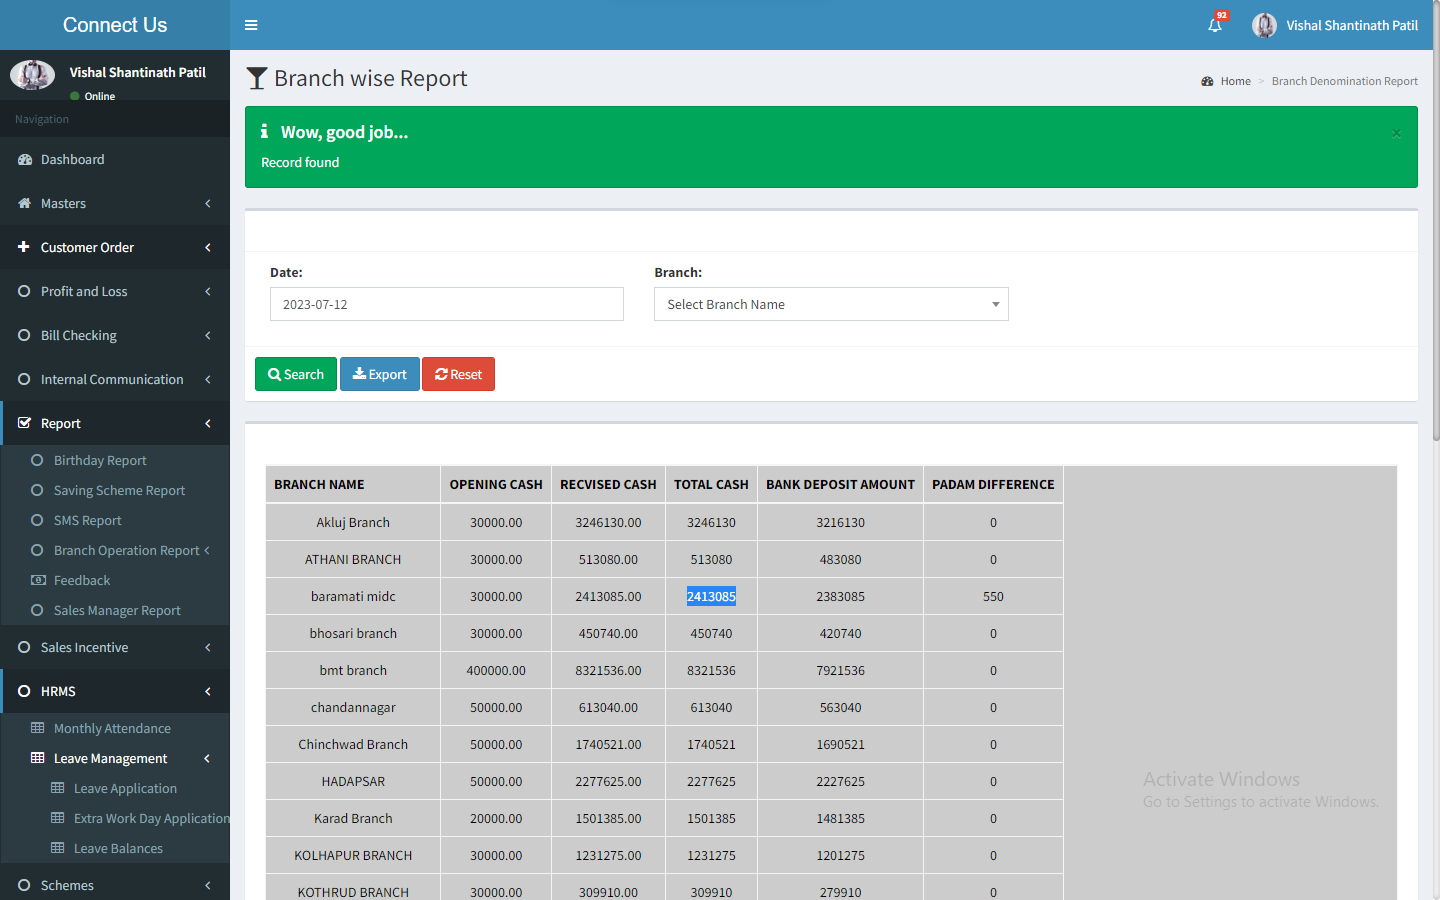Click the page vertical scrollbar
This screenshot has width=1440, height=900.
coord(1436,220)
